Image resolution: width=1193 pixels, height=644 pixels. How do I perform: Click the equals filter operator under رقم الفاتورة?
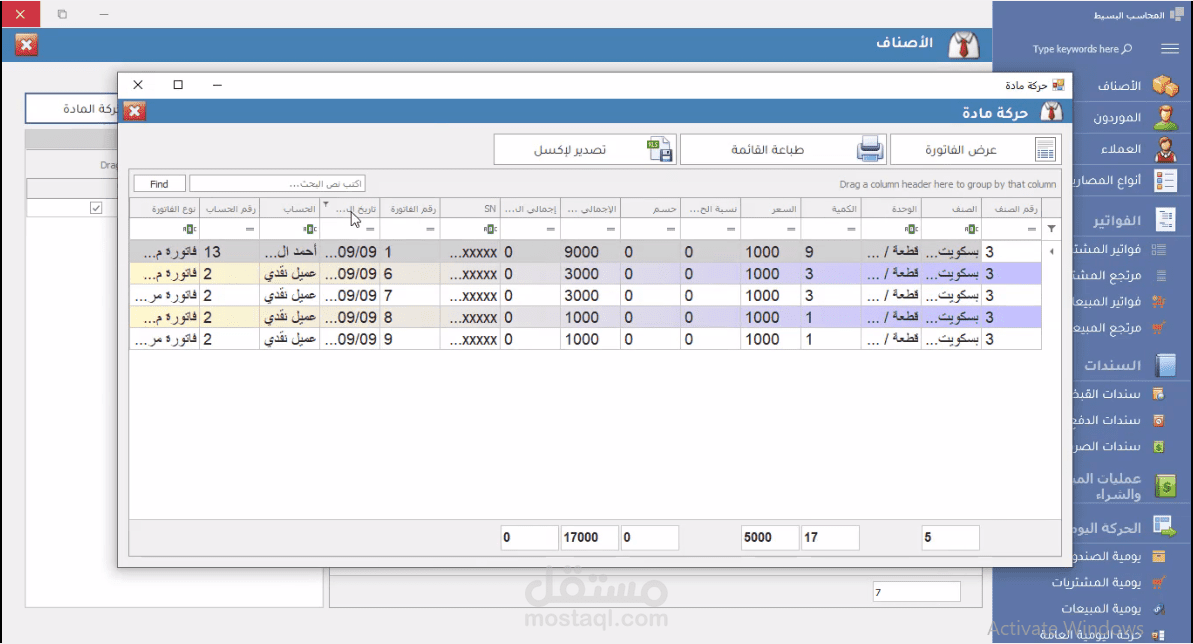pos(430,229)
